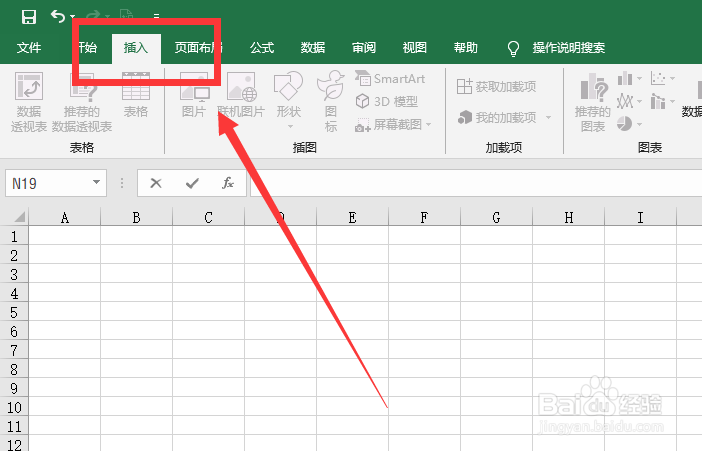Click cell B7

(x=137, y=349)
